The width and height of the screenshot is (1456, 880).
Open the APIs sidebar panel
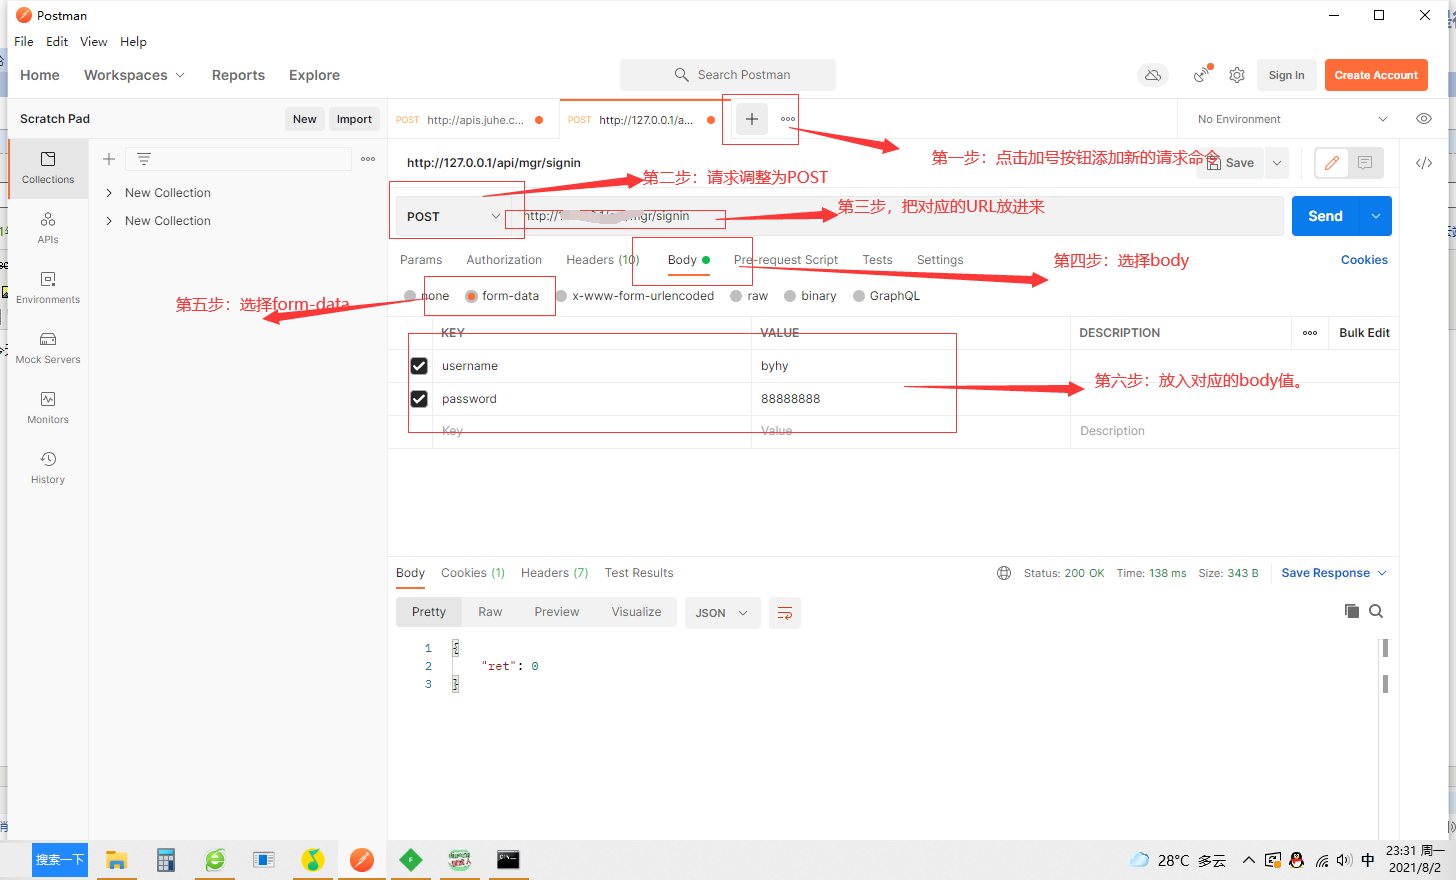pyautogui.click(x=48, y=227)
